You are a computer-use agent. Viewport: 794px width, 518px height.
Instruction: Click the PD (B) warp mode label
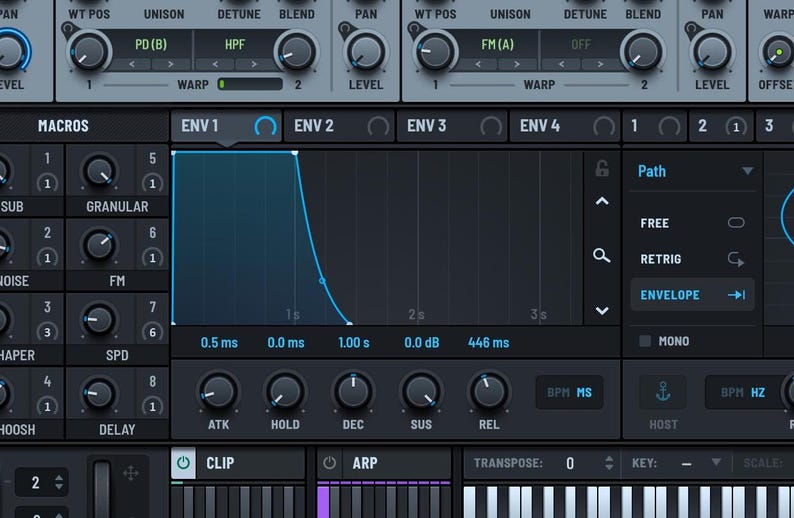coord(151,44)
